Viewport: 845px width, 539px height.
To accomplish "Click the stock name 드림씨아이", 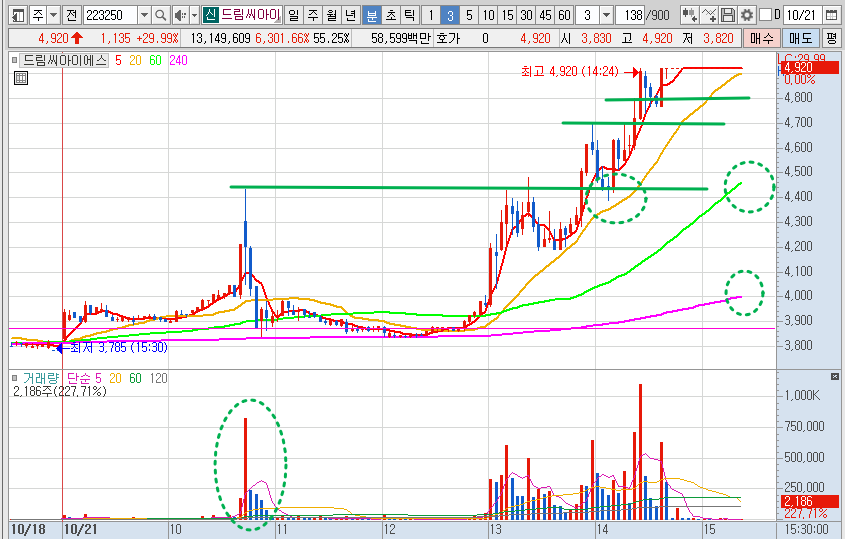I will coord(250,15).
